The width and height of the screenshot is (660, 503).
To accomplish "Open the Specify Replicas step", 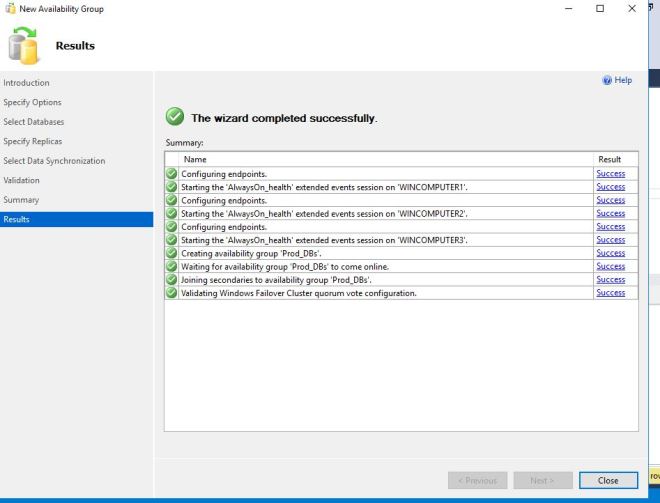I will 35,141.
